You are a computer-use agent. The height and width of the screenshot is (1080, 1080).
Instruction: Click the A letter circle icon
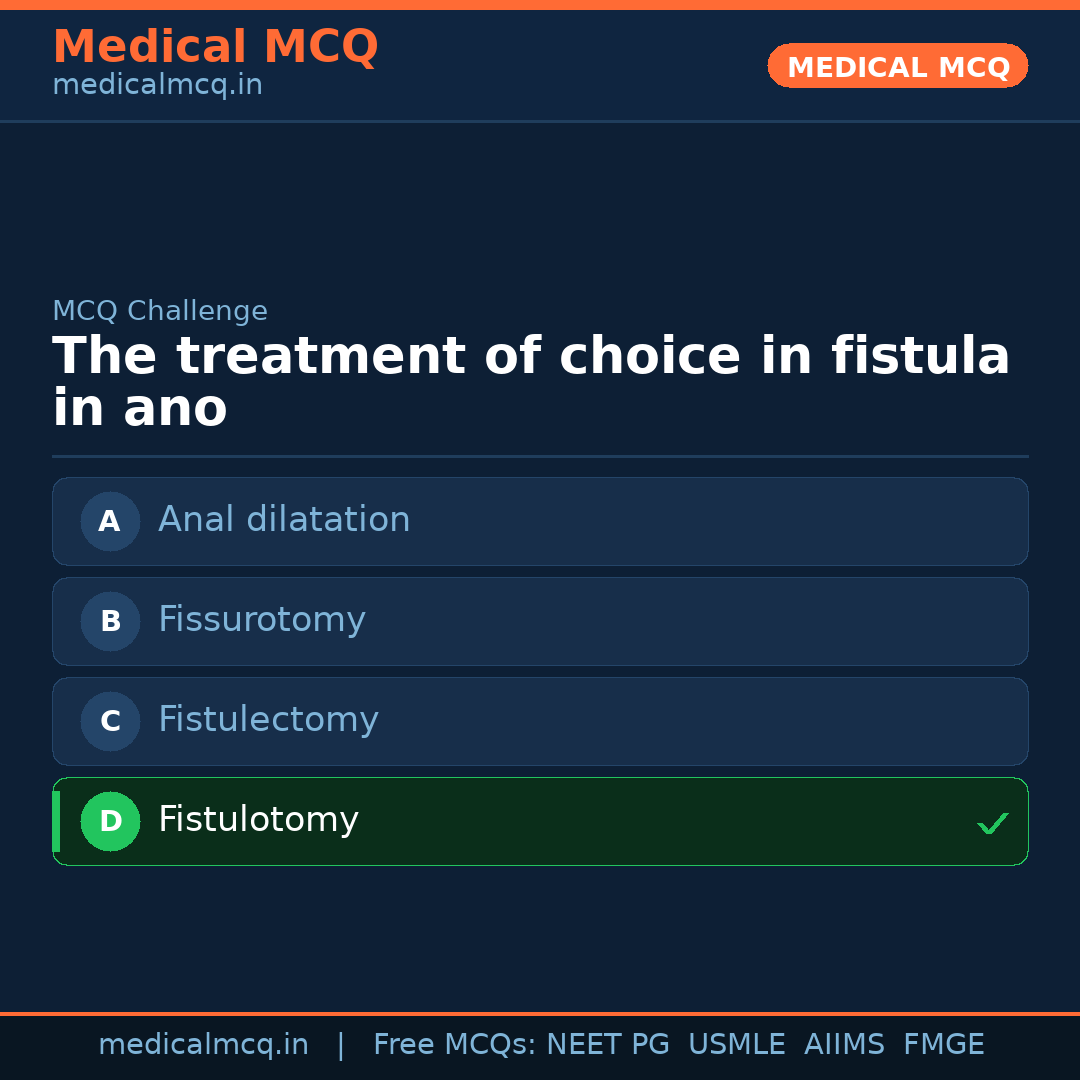pos(110,521)
